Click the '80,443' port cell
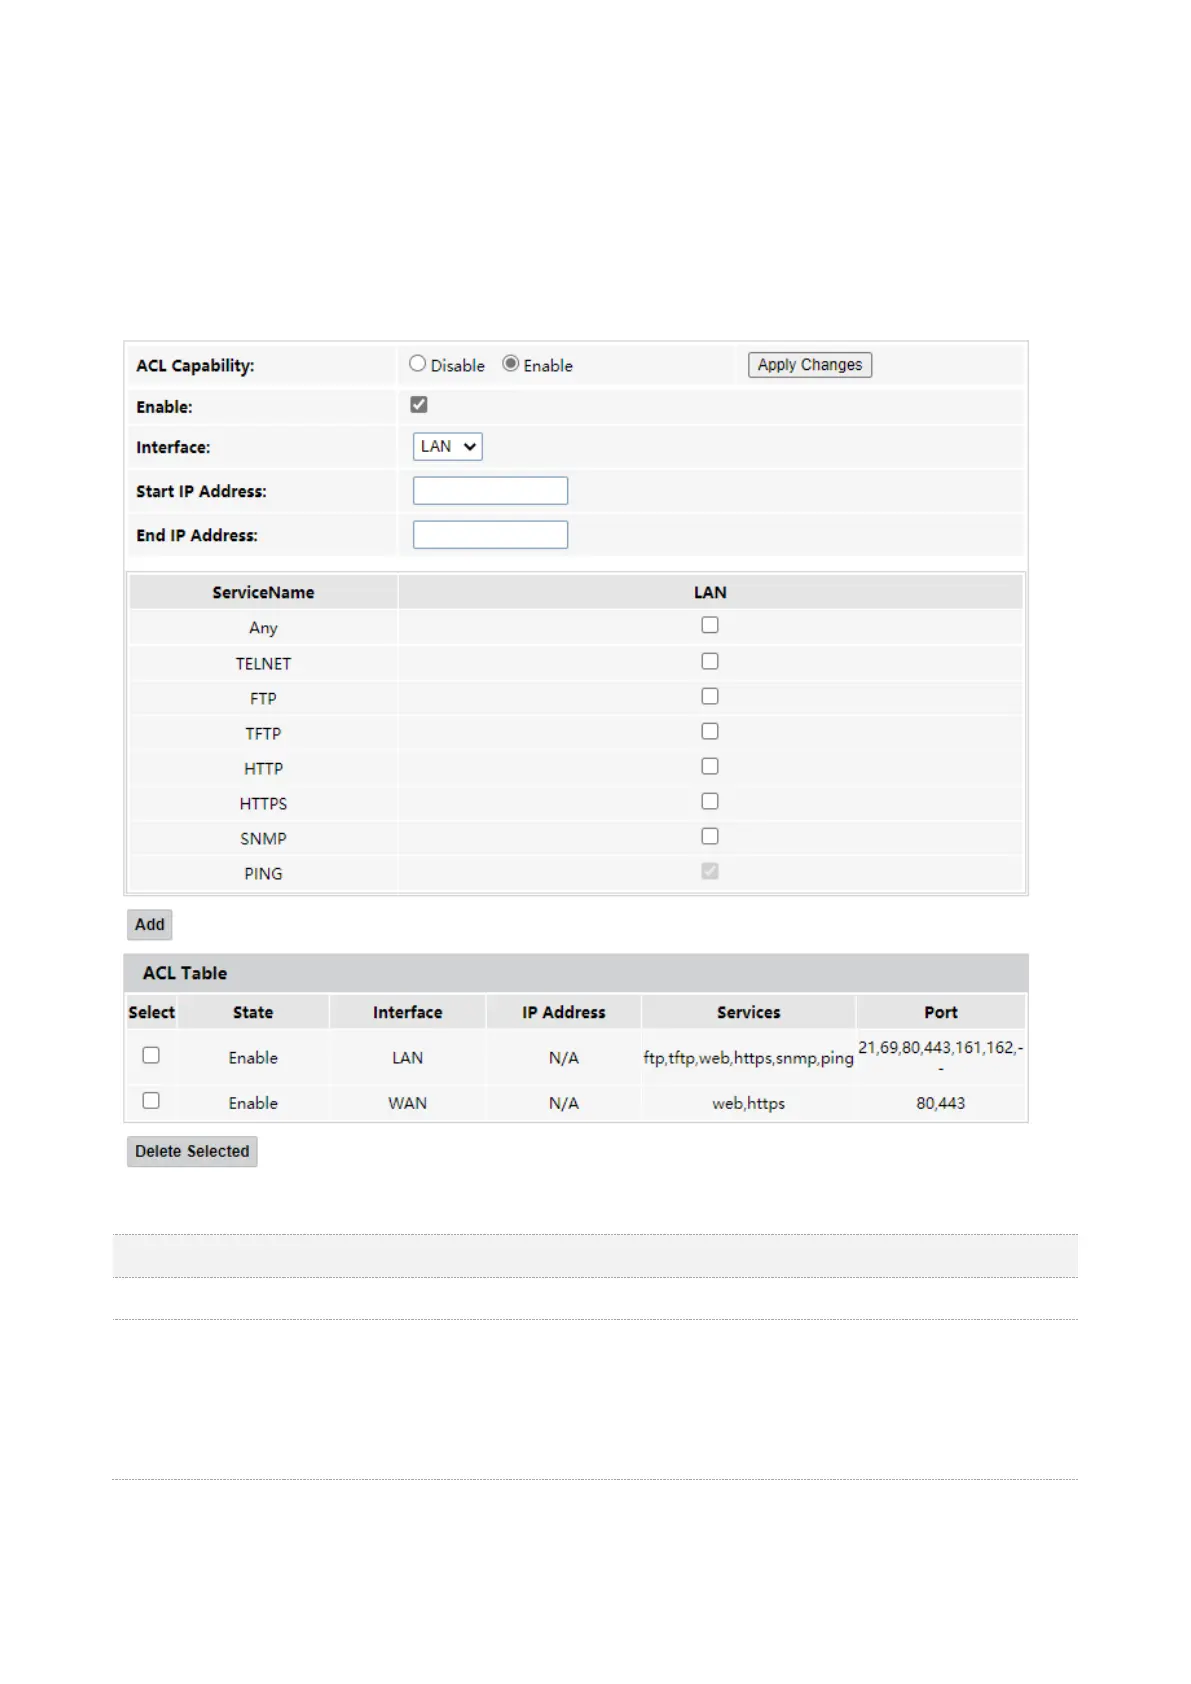1191x1684 pixels. click(x=941, y=1103)
